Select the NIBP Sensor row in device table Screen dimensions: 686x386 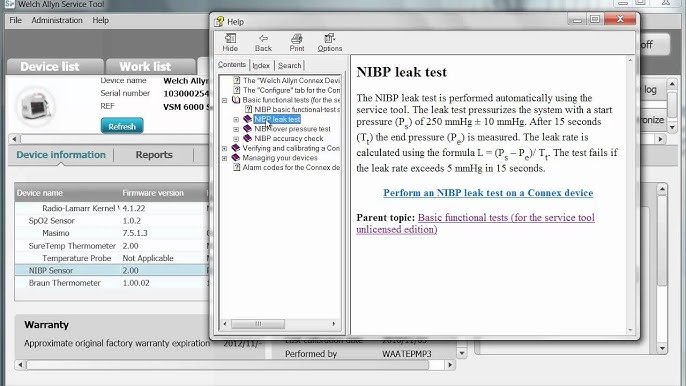(112, 270)
